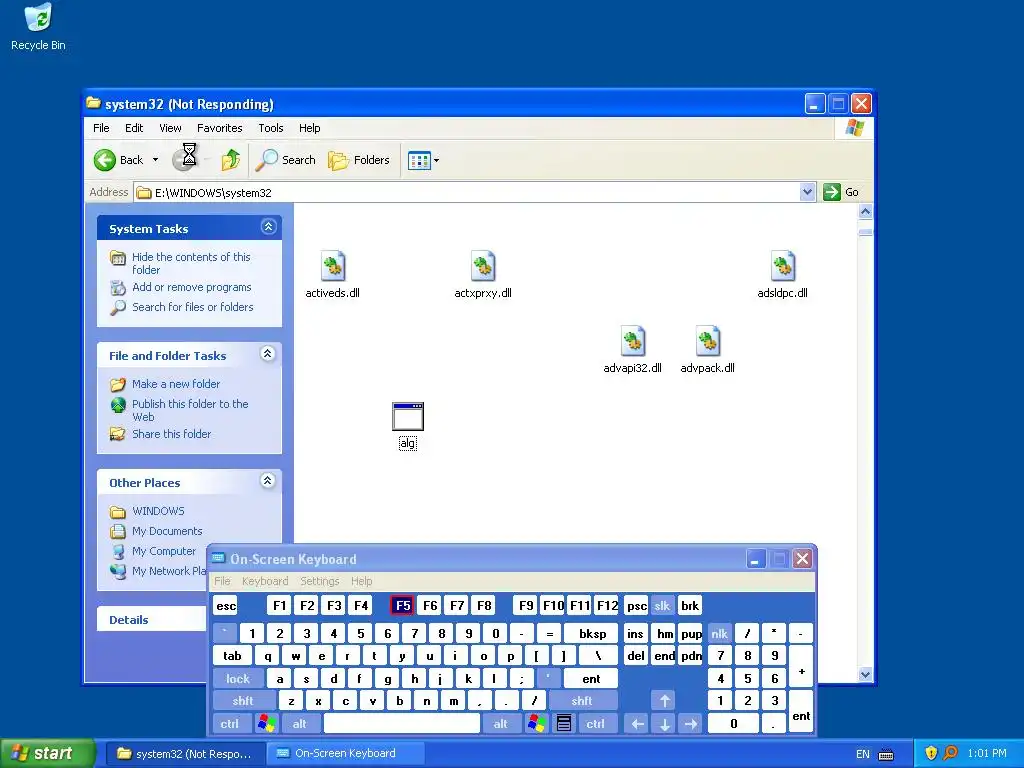The width and height of the screenshot is (1024, 768).
Task: Toggle the right alt key
Action: (500, 723)
